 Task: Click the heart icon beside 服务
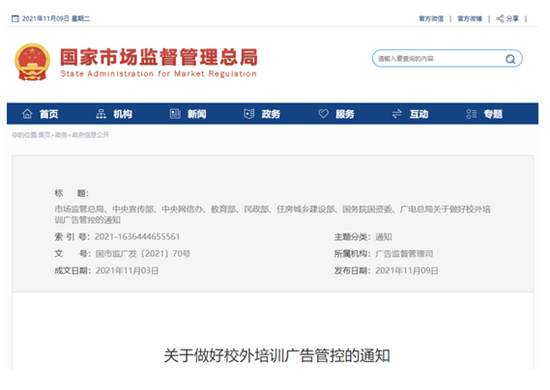tap(323, 114)
